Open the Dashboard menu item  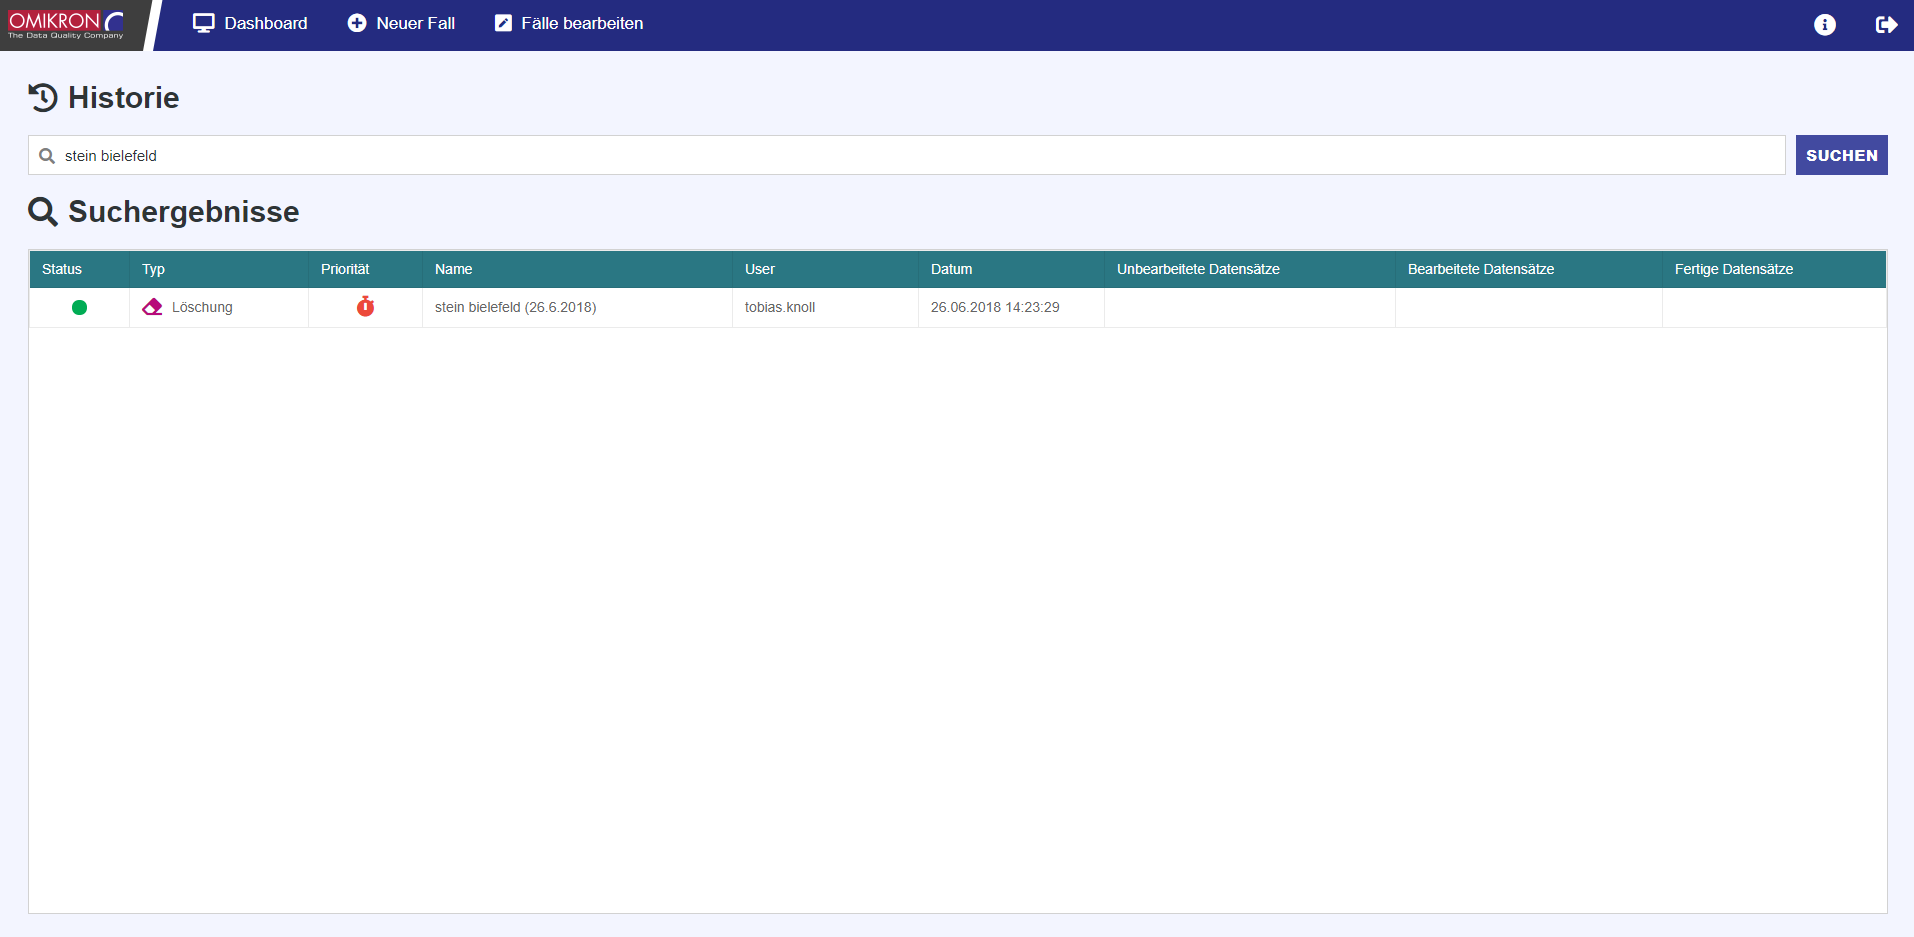(250, 23)
